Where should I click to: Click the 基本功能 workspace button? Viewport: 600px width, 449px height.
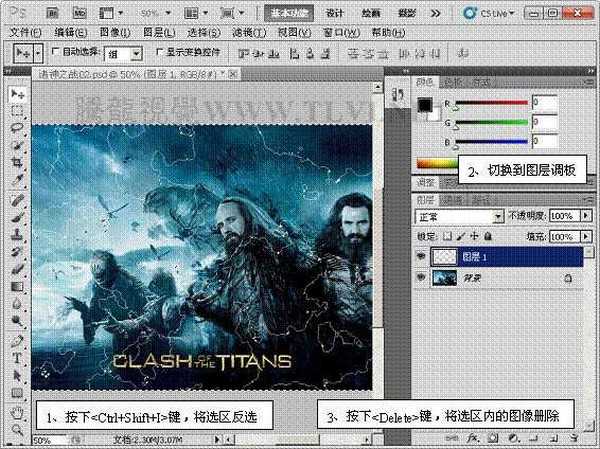(292, 13)
